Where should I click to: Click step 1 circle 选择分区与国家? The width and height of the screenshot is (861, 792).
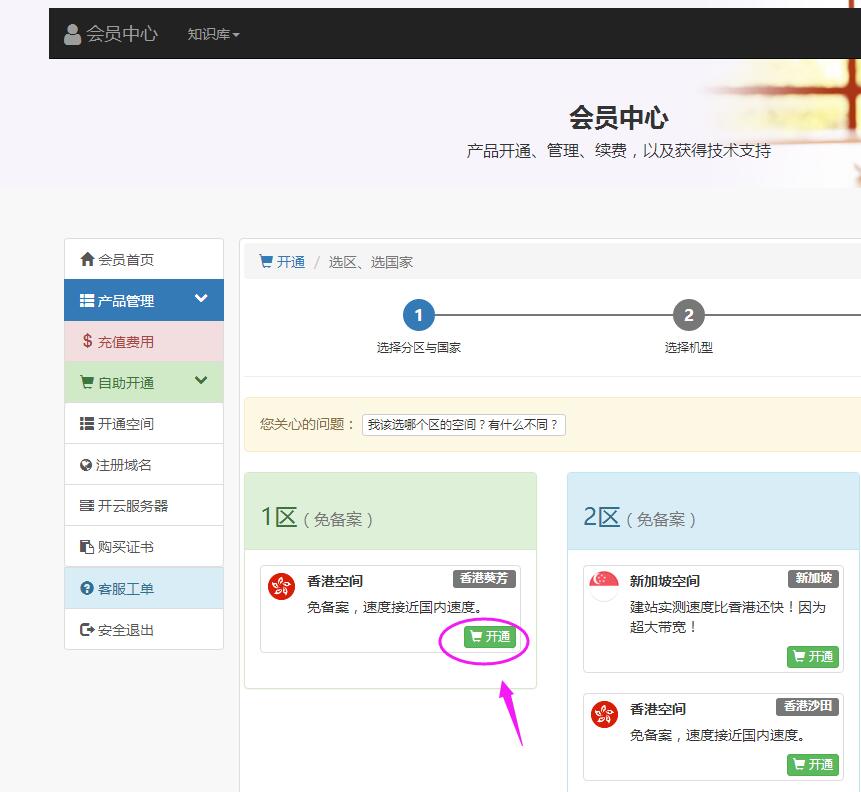pyautogui.click(x=418, y=315)
